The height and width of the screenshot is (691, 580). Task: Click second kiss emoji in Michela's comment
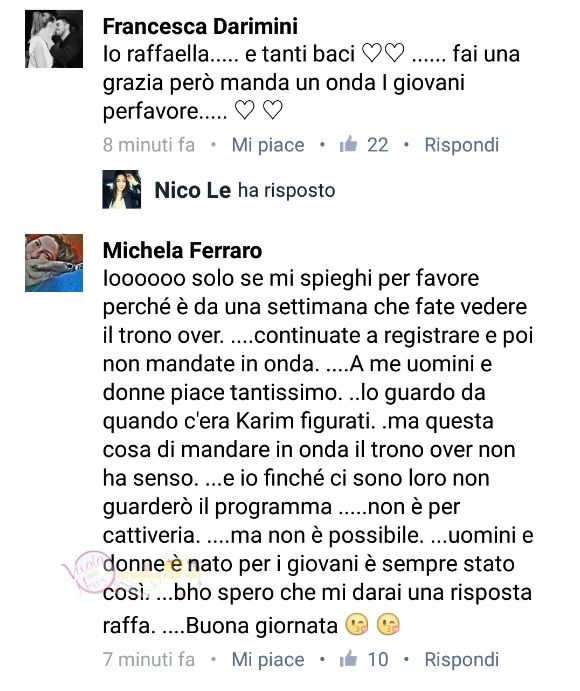point(388,624)
